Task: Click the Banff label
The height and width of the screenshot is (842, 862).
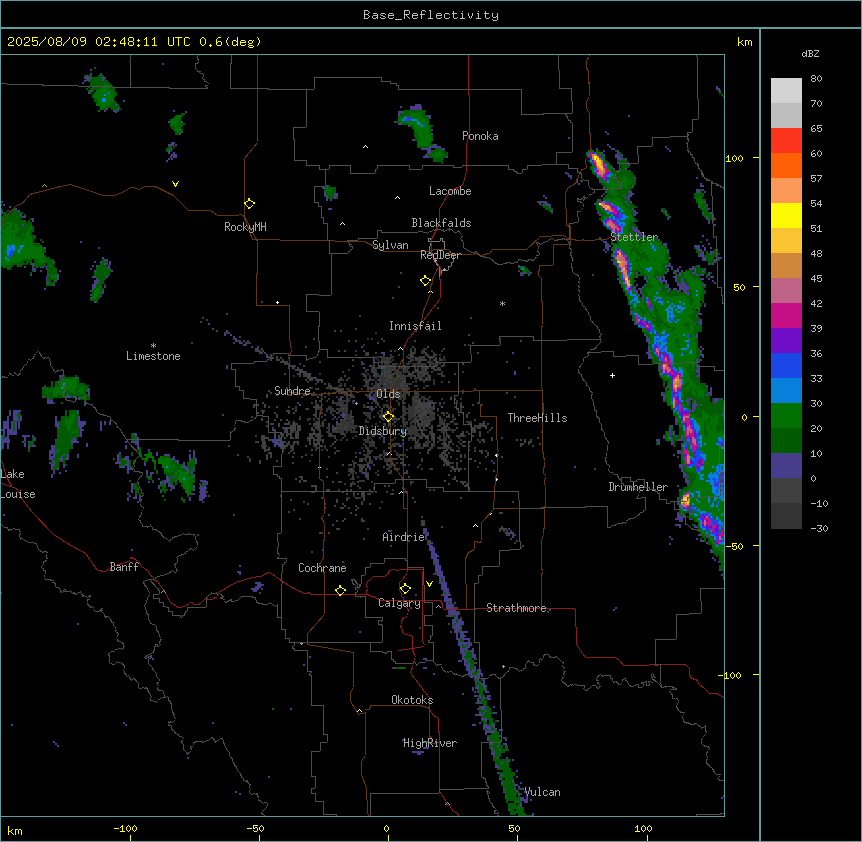Action: tap(124, 567)
